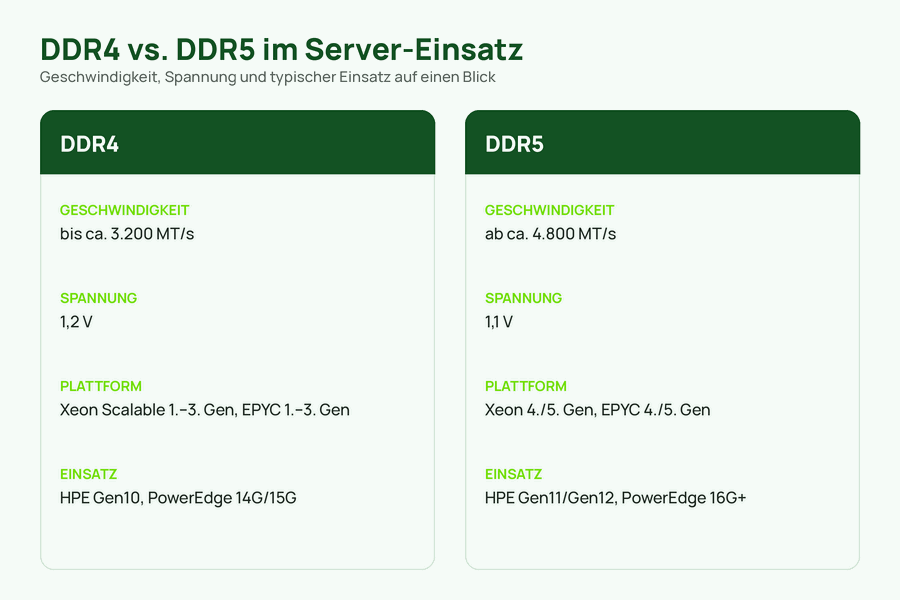
Task: Click 'ab ca. 4.800 MT/s' value
Action: click(550, 234)
